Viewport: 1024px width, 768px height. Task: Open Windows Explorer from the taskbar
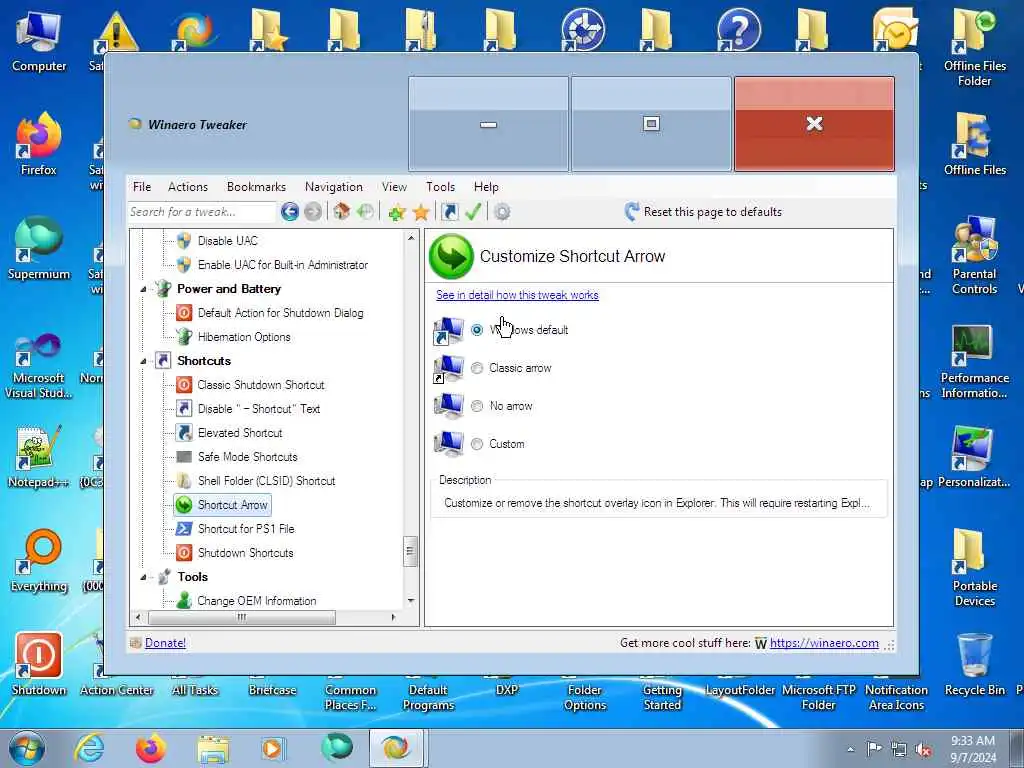[x=213, y=748]
